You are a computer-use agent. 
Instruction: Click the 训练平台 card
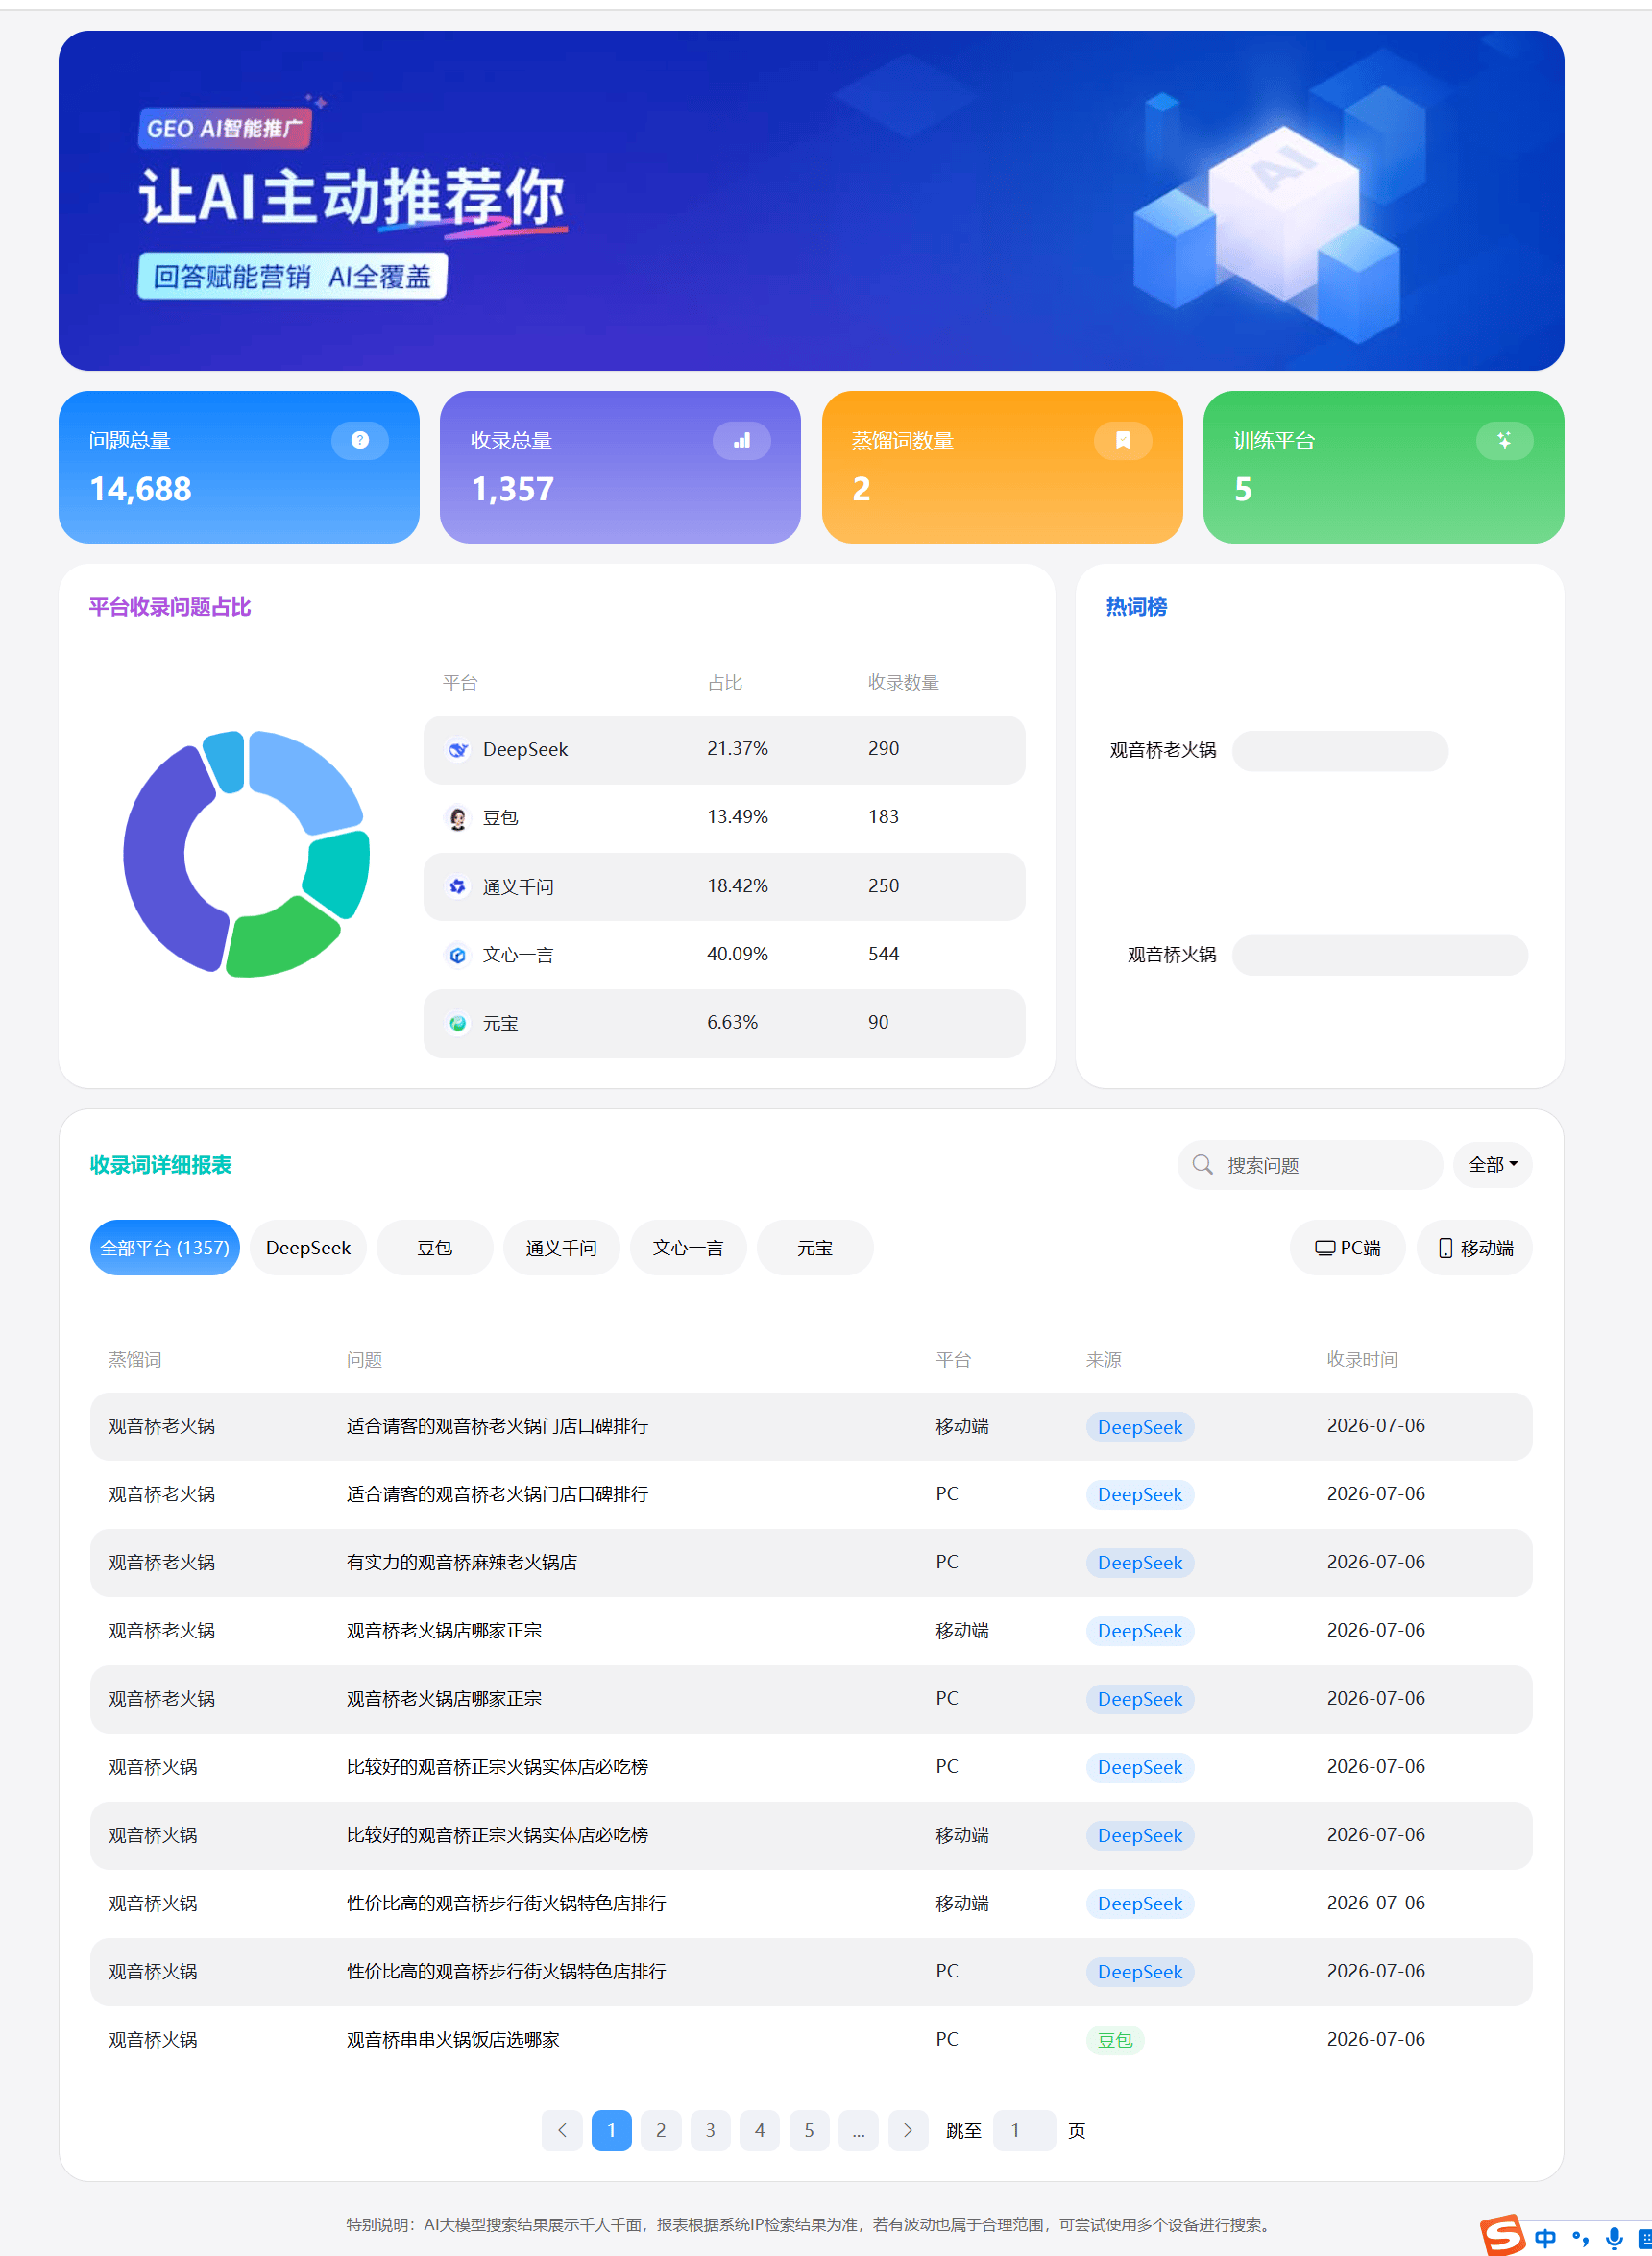tap(1383, 467)
